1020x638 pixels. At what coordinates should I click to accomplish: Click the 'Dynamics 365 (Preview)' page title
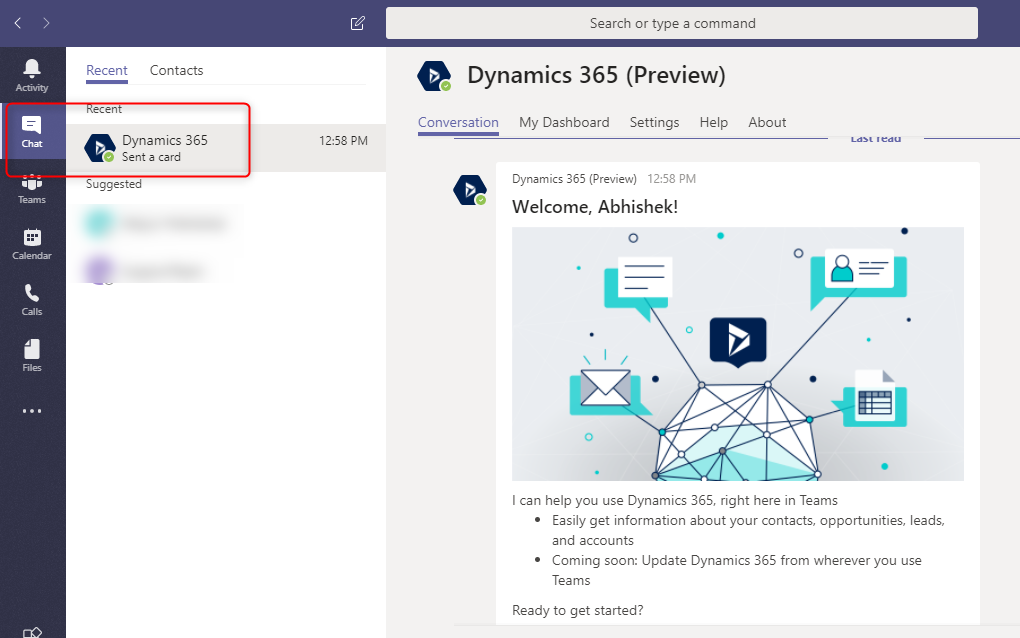(597, 75)
